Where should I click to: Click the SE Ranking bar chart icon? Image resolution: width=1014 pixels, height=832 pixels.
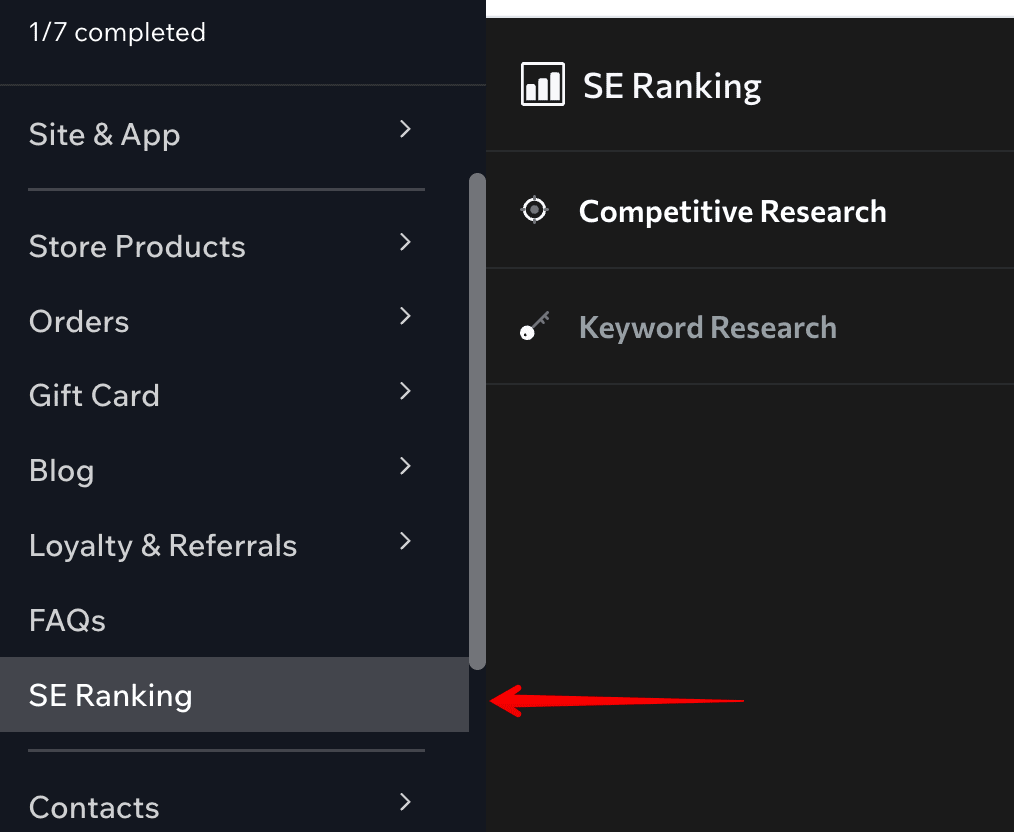coord(543,84)
